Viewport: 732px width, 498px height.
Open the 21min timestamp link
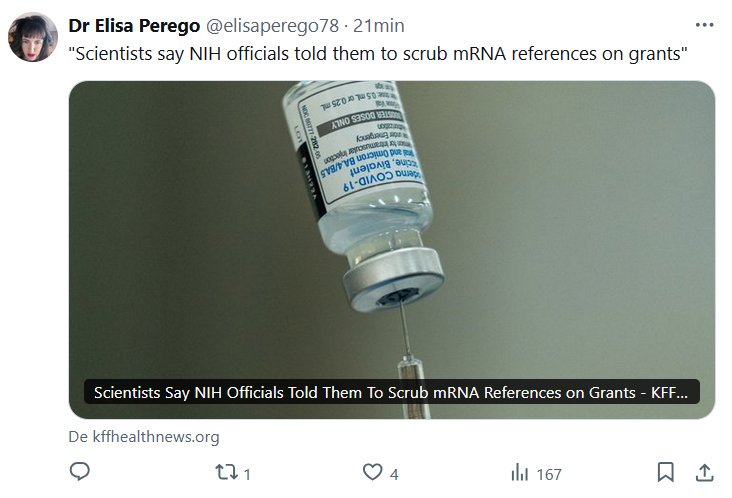point(372,24)
